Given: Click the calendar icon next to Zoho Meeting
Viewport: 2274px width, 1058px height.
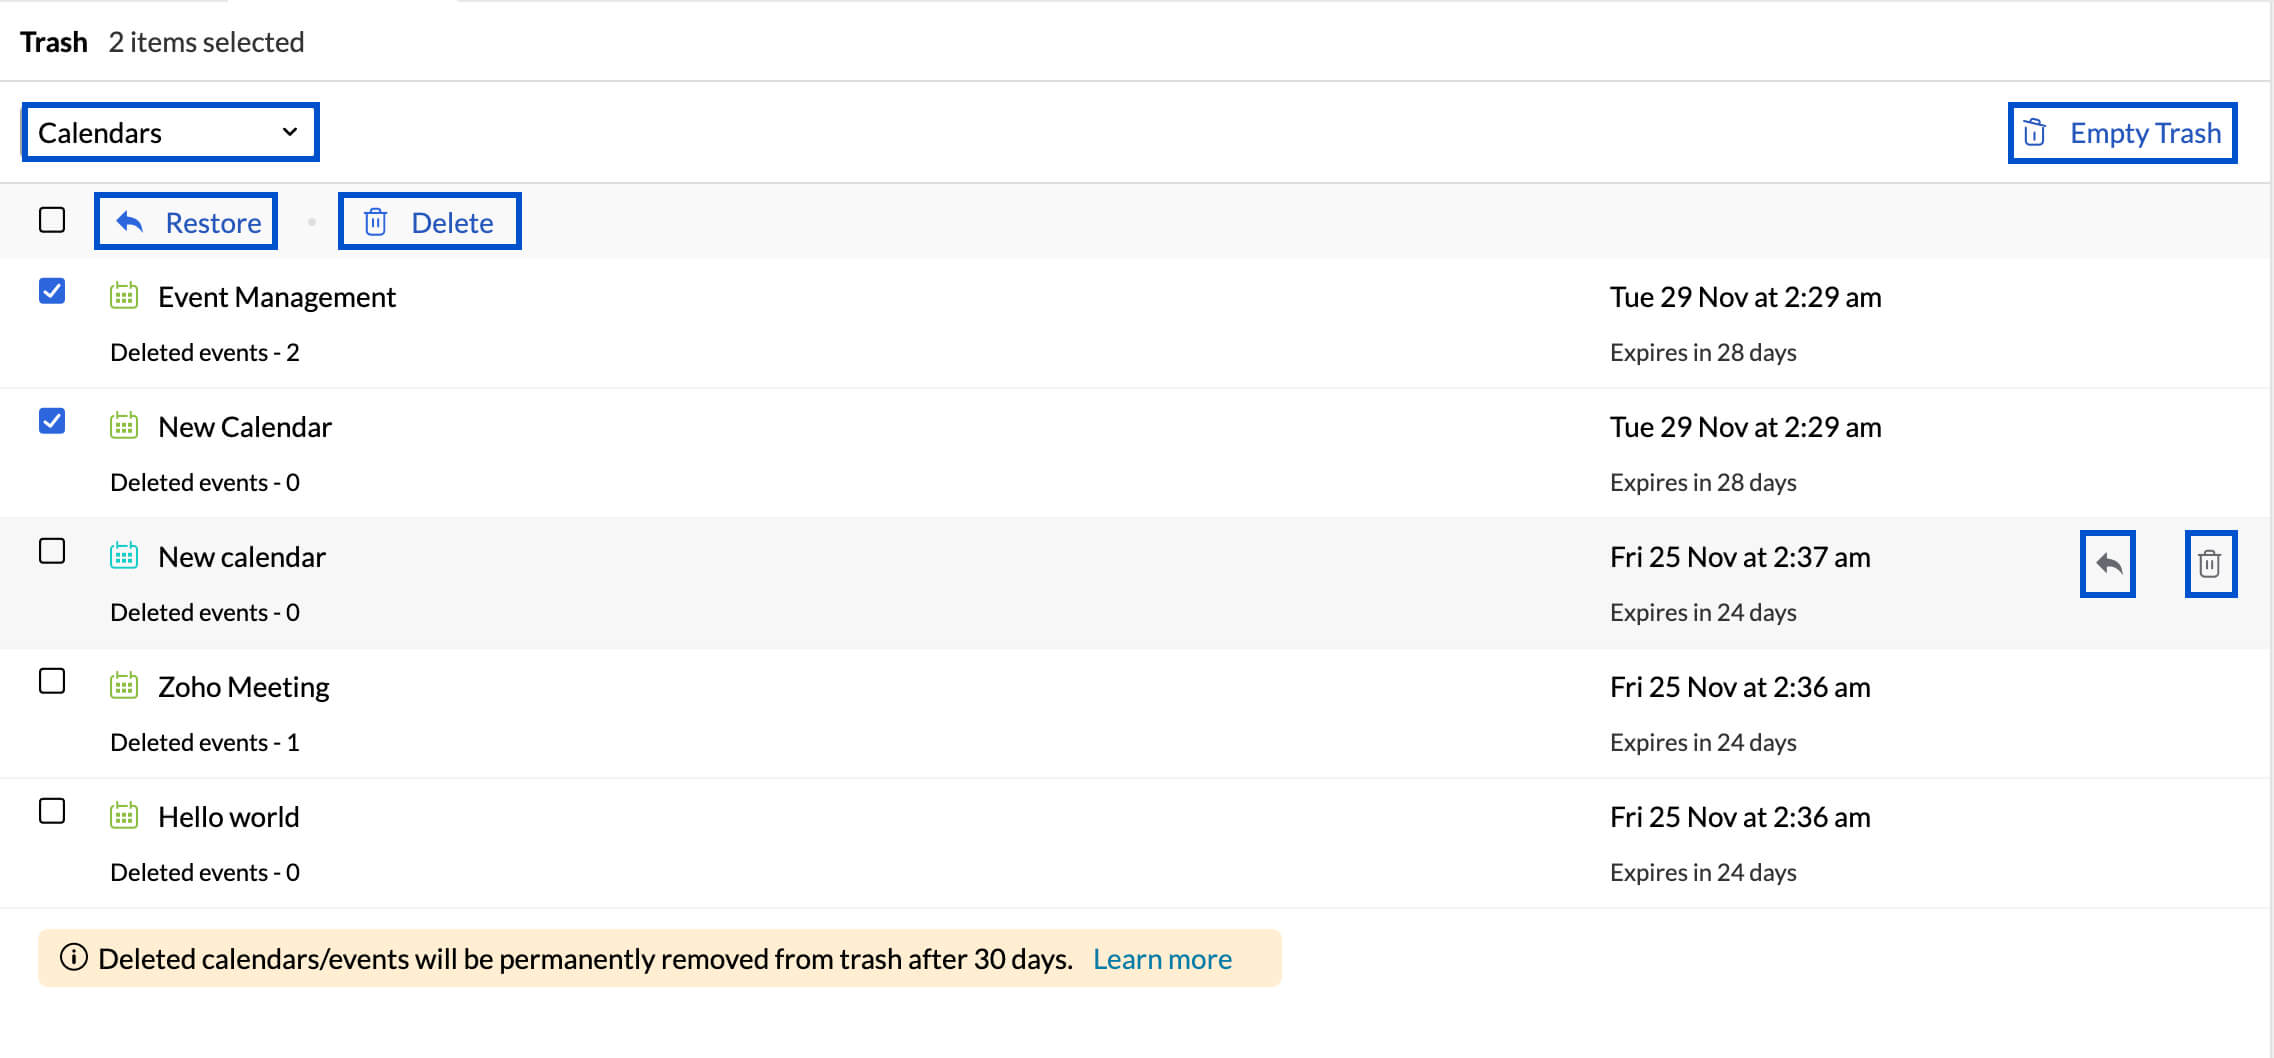Looking at the screenshot, I should coord(124,686).
